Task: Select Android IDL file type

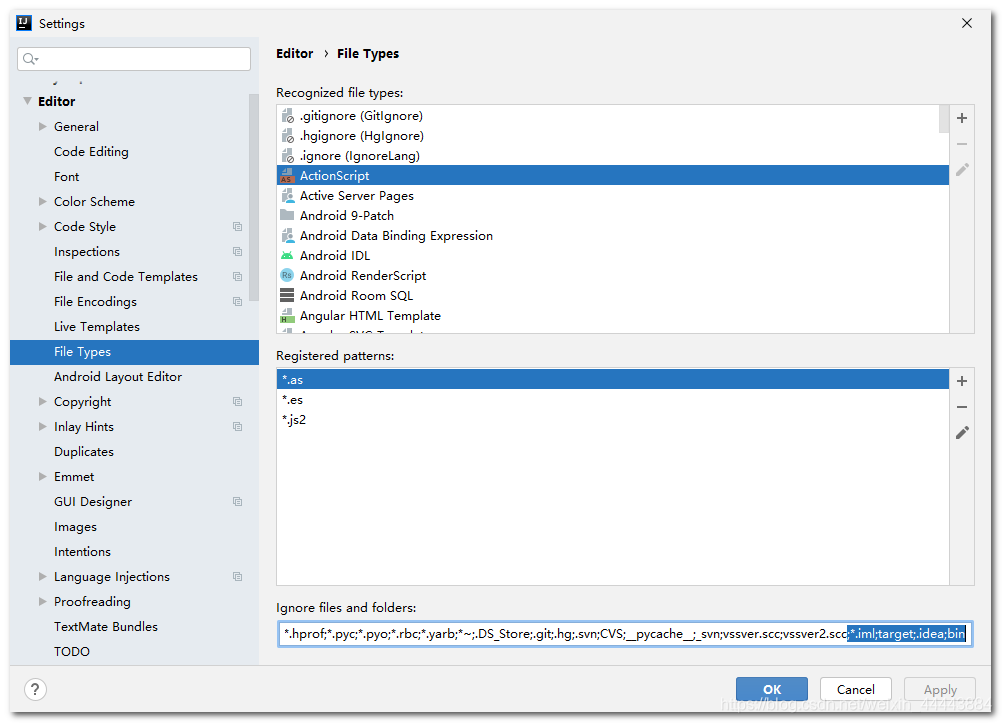Action: click(335, 256)
